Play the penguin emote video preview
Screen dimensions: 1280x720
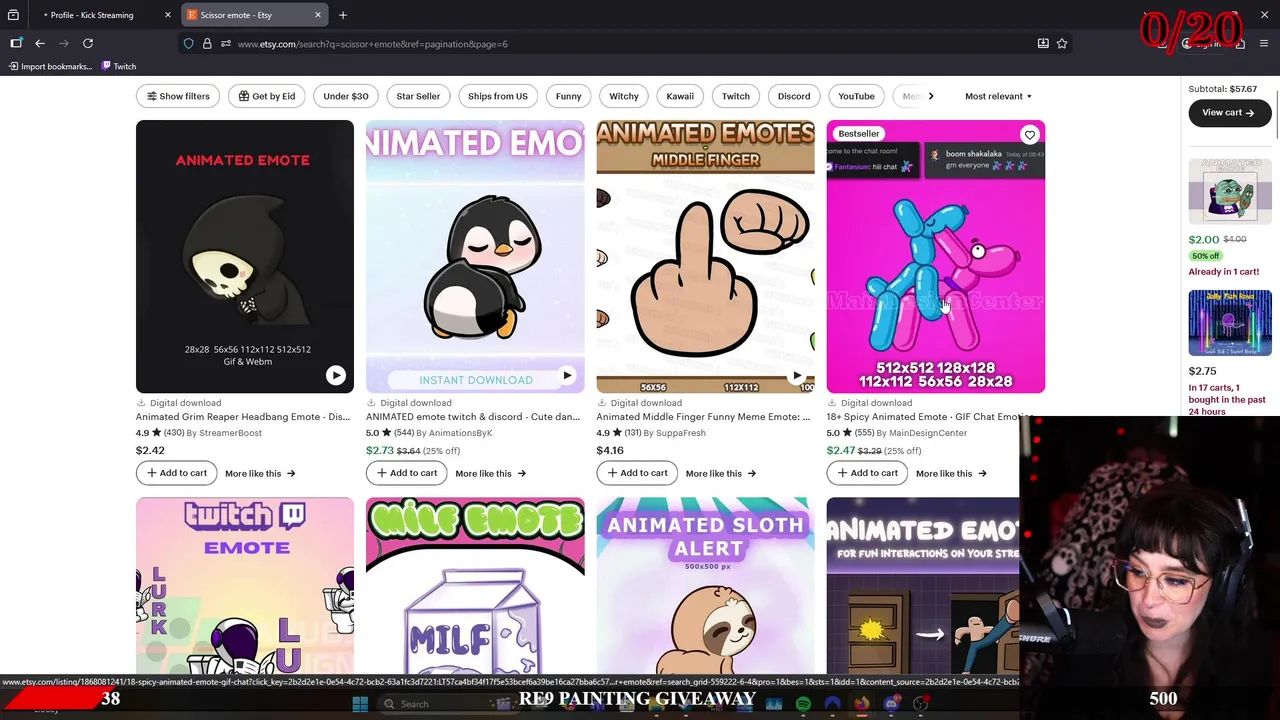coord(566,375)
